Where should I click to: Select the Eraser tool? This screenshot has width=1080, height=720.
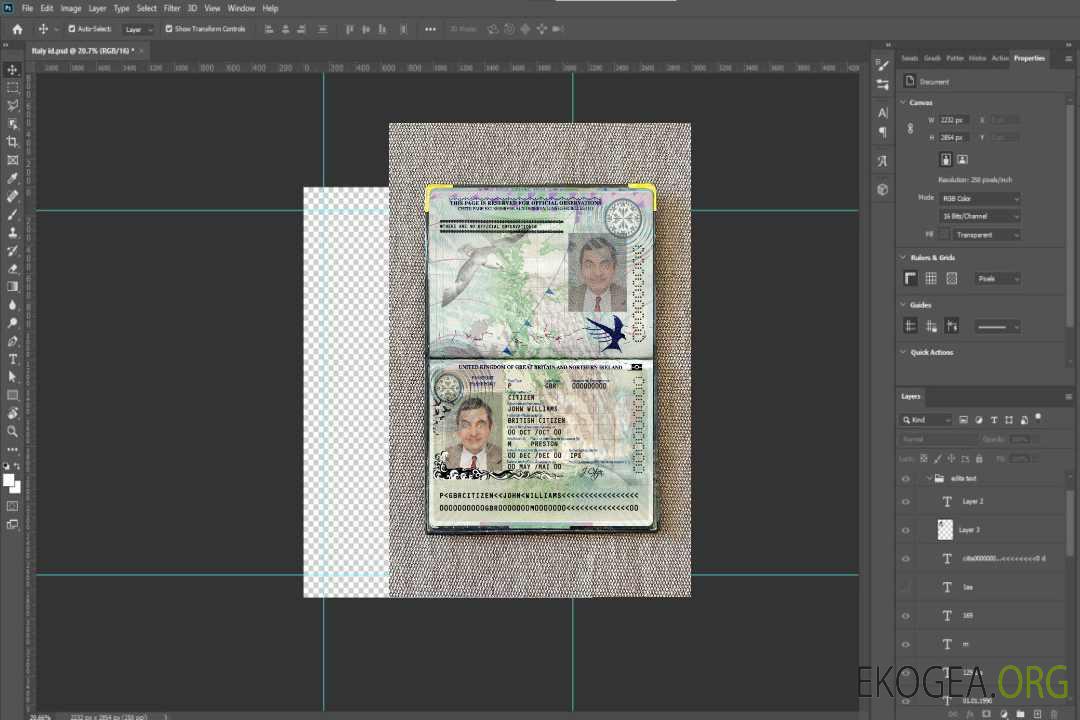coord(12,269)
